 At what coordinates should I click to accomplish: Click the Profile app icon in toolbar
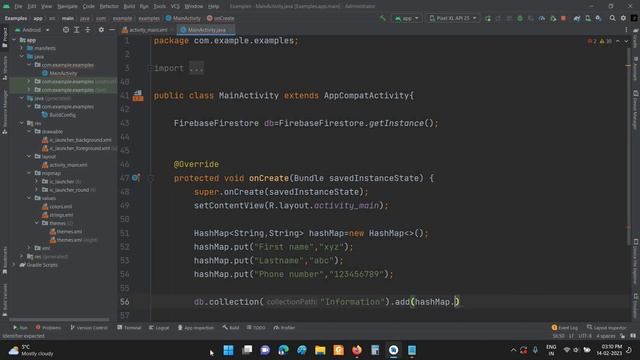(x=542, y=18)
